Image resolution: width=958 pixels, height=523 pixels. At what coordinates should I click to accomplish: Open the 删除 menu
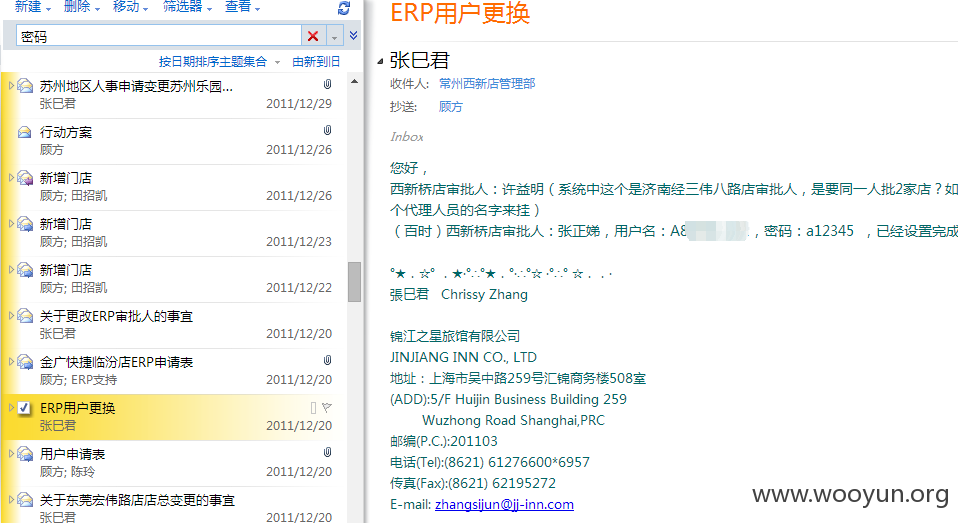coord(81,7)
